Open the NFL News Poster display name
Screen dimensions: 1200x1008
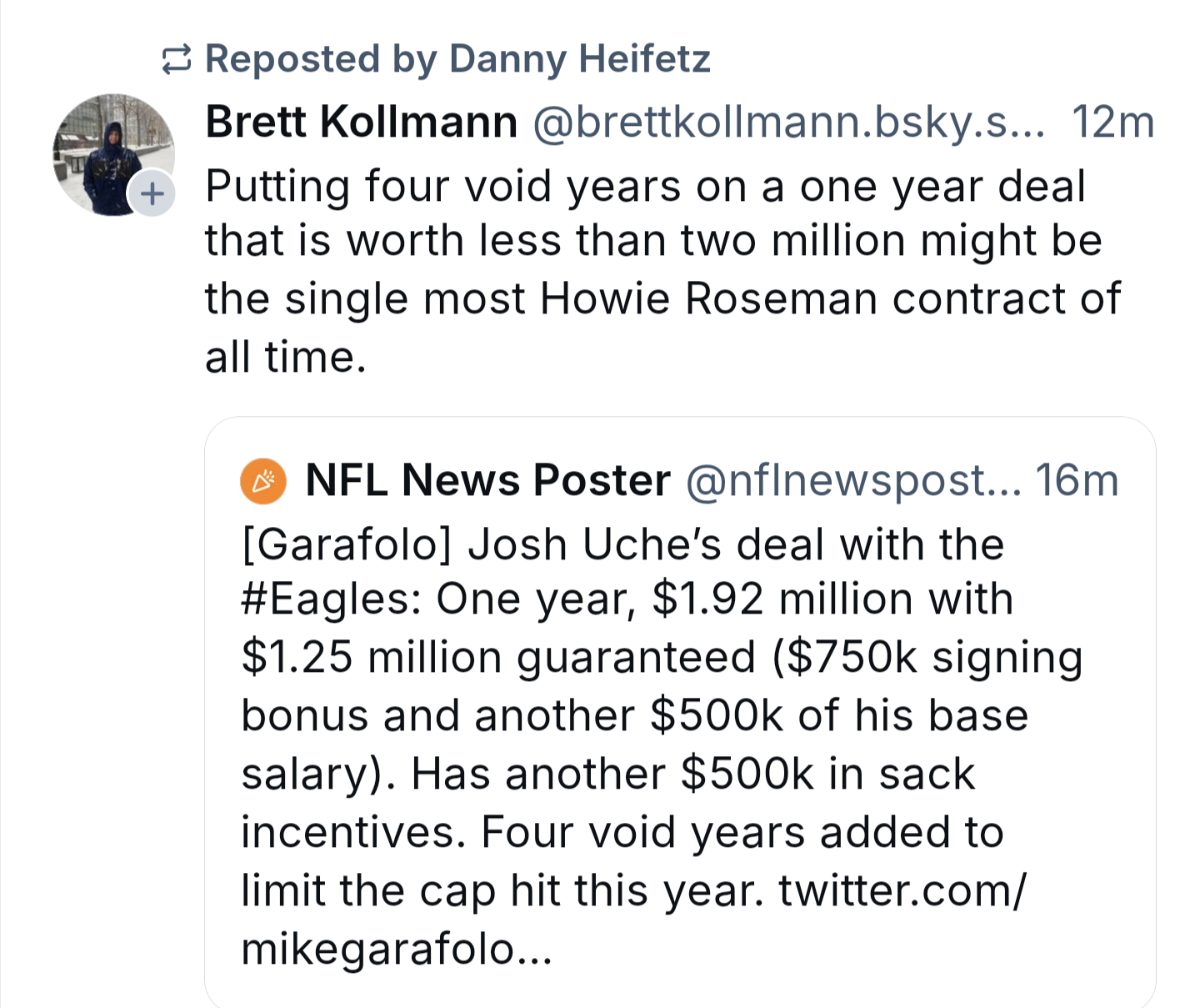(487, 482)
